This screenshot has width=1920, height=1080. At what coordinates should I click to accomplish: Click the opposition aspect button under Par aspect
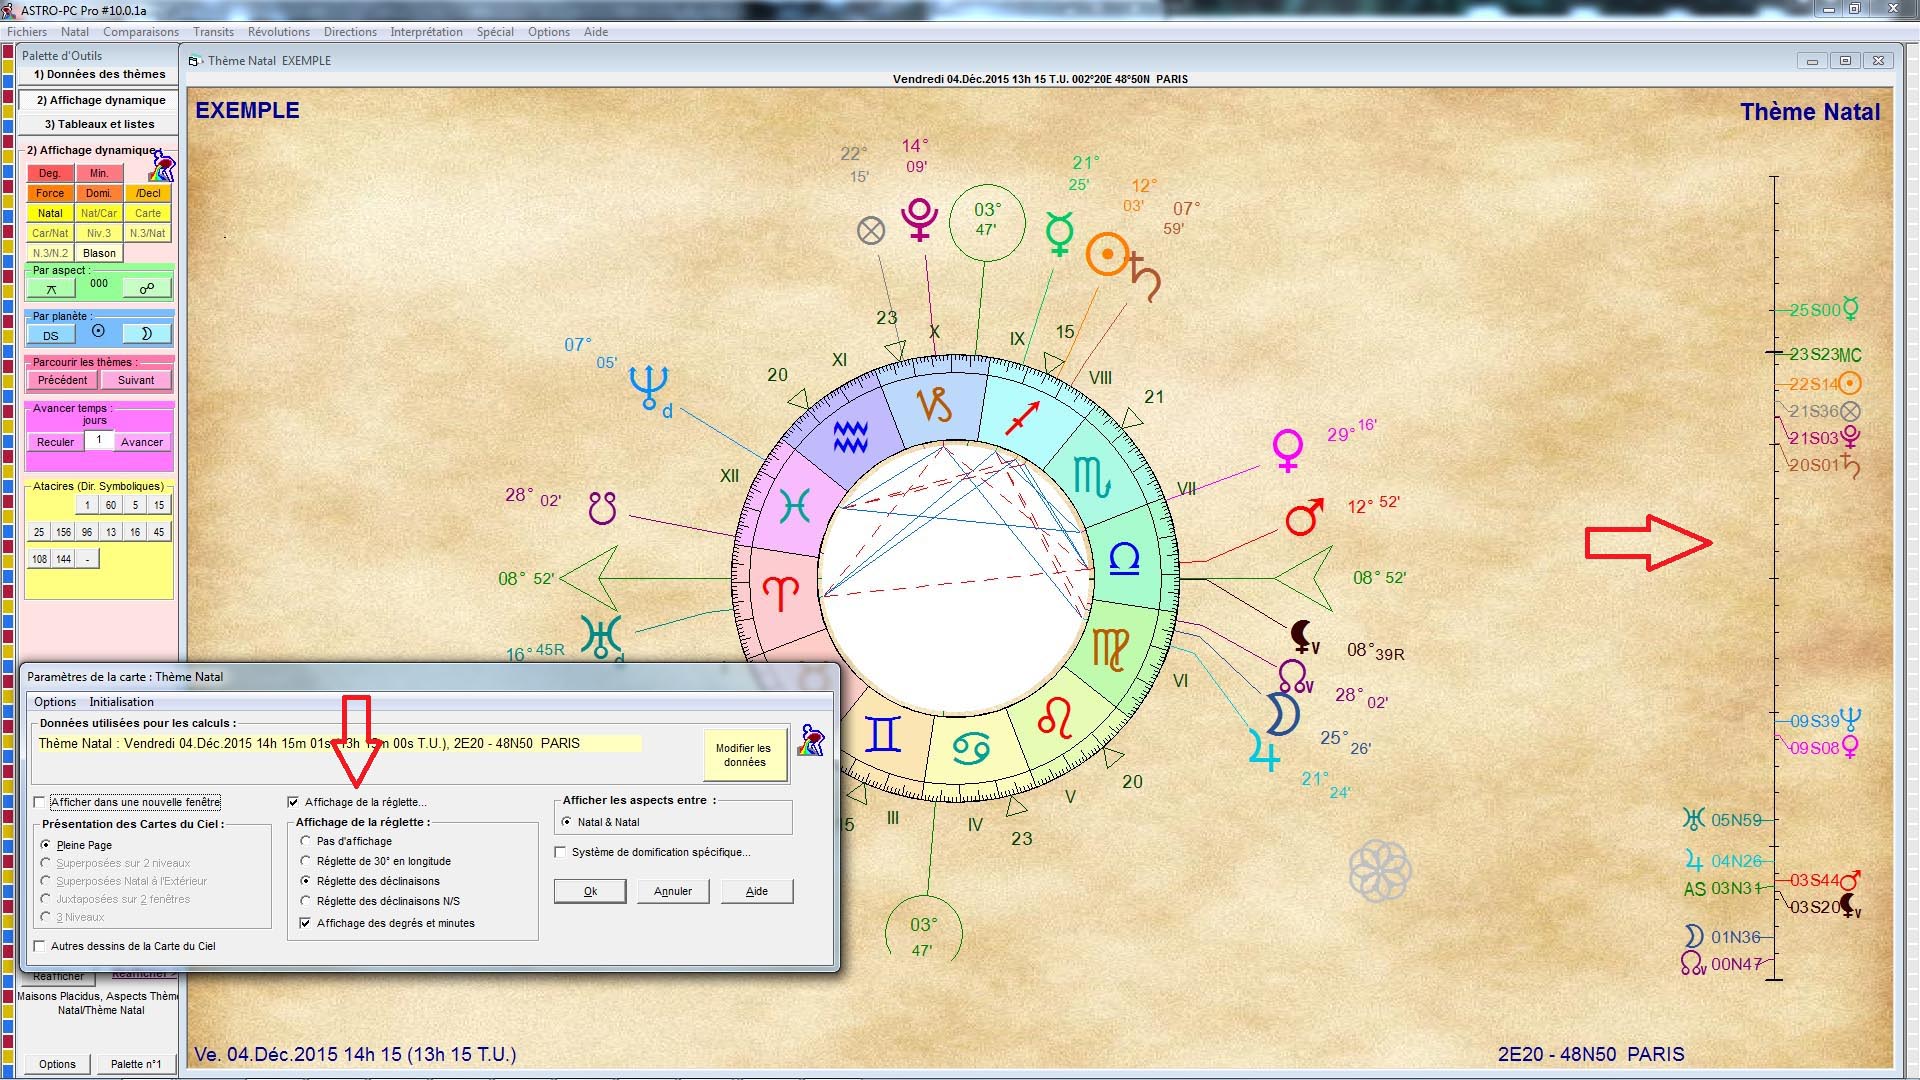point(147,288)
